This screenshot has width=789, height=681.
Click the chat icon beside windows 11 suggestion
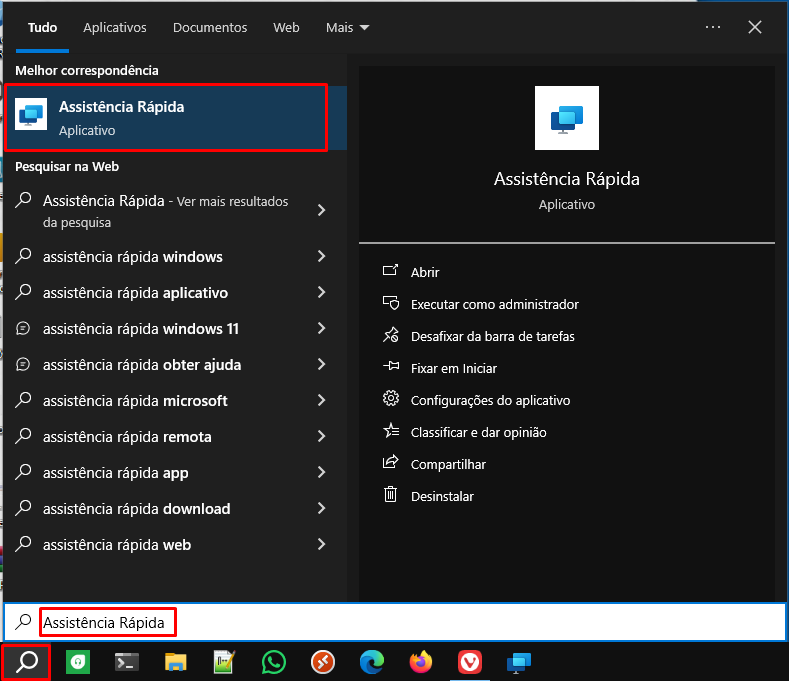[23, 329]
